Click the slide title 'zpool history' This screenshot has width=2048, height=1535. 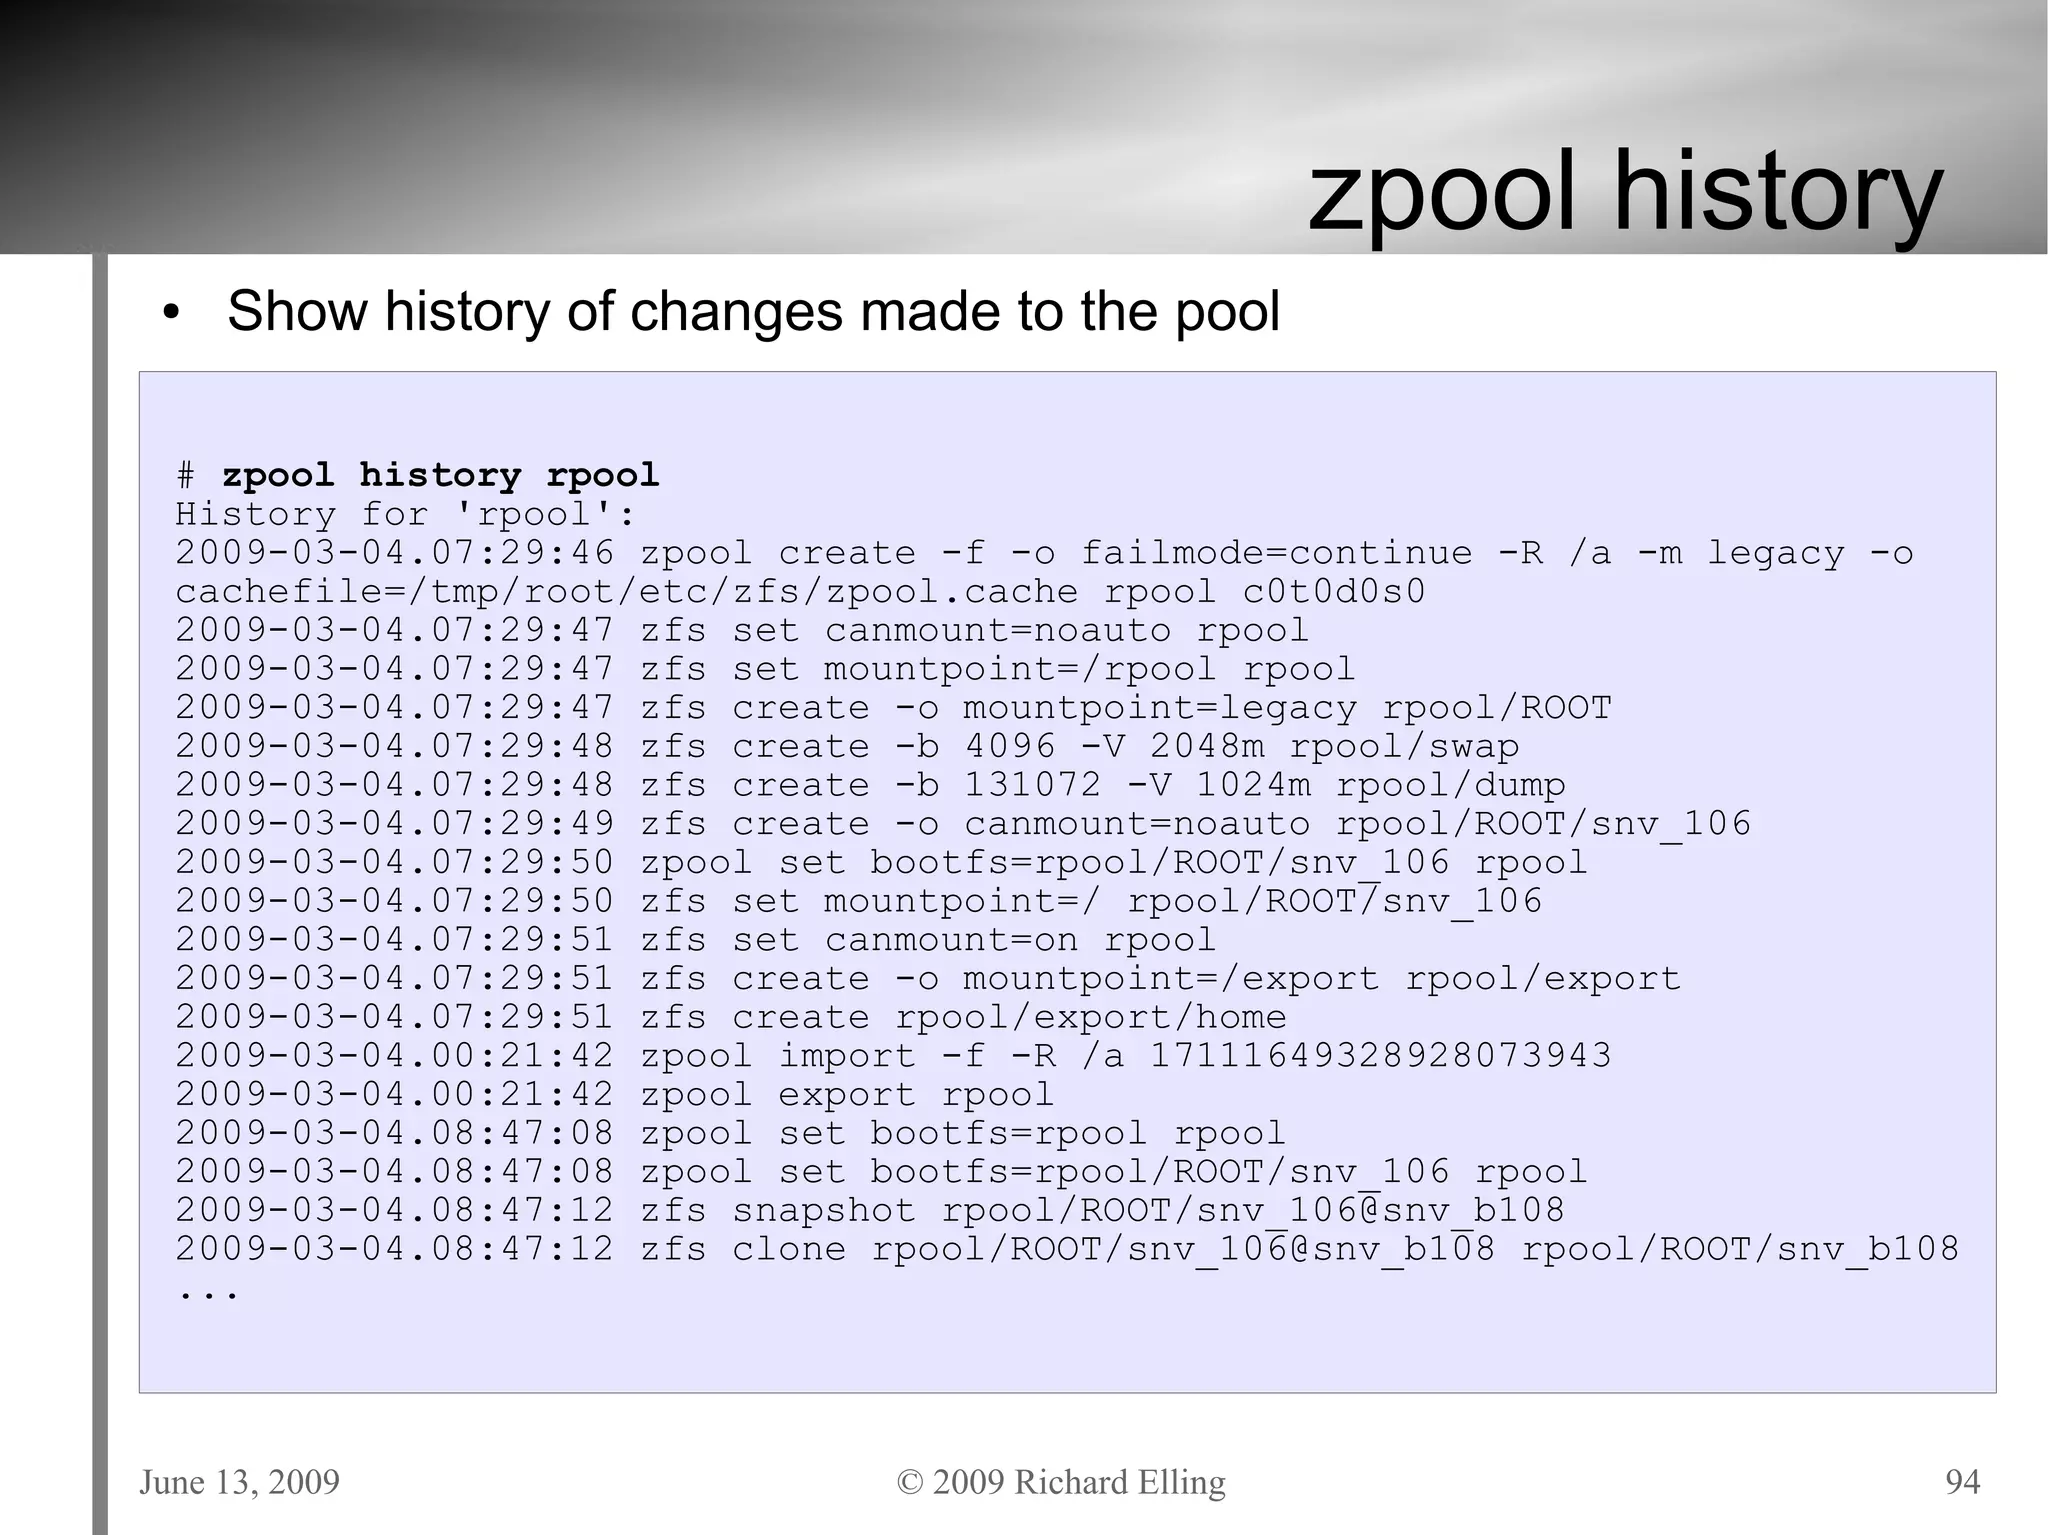pos(1625,193)
